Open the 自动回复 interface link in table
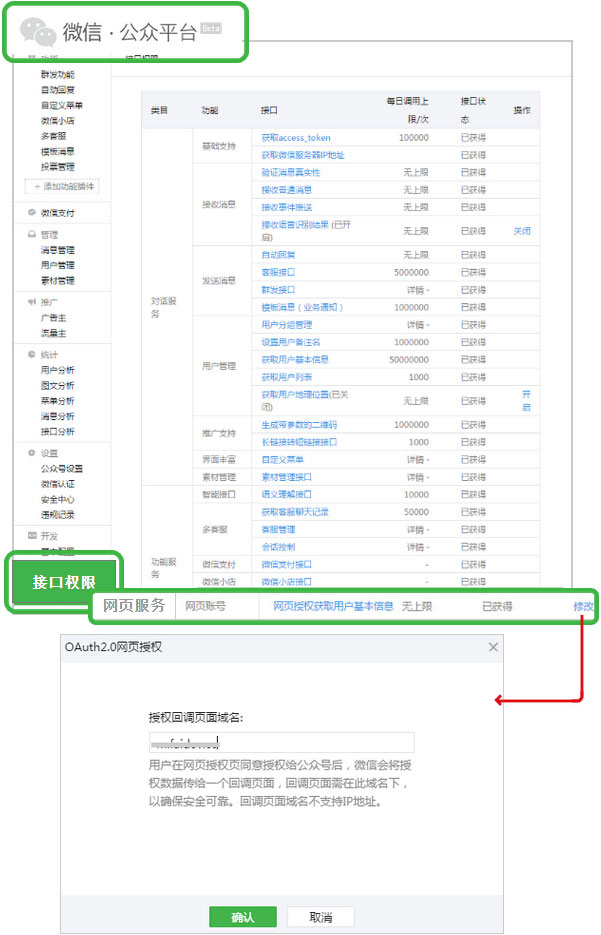This screenshot has height=935, width=601. click(278, 255)
